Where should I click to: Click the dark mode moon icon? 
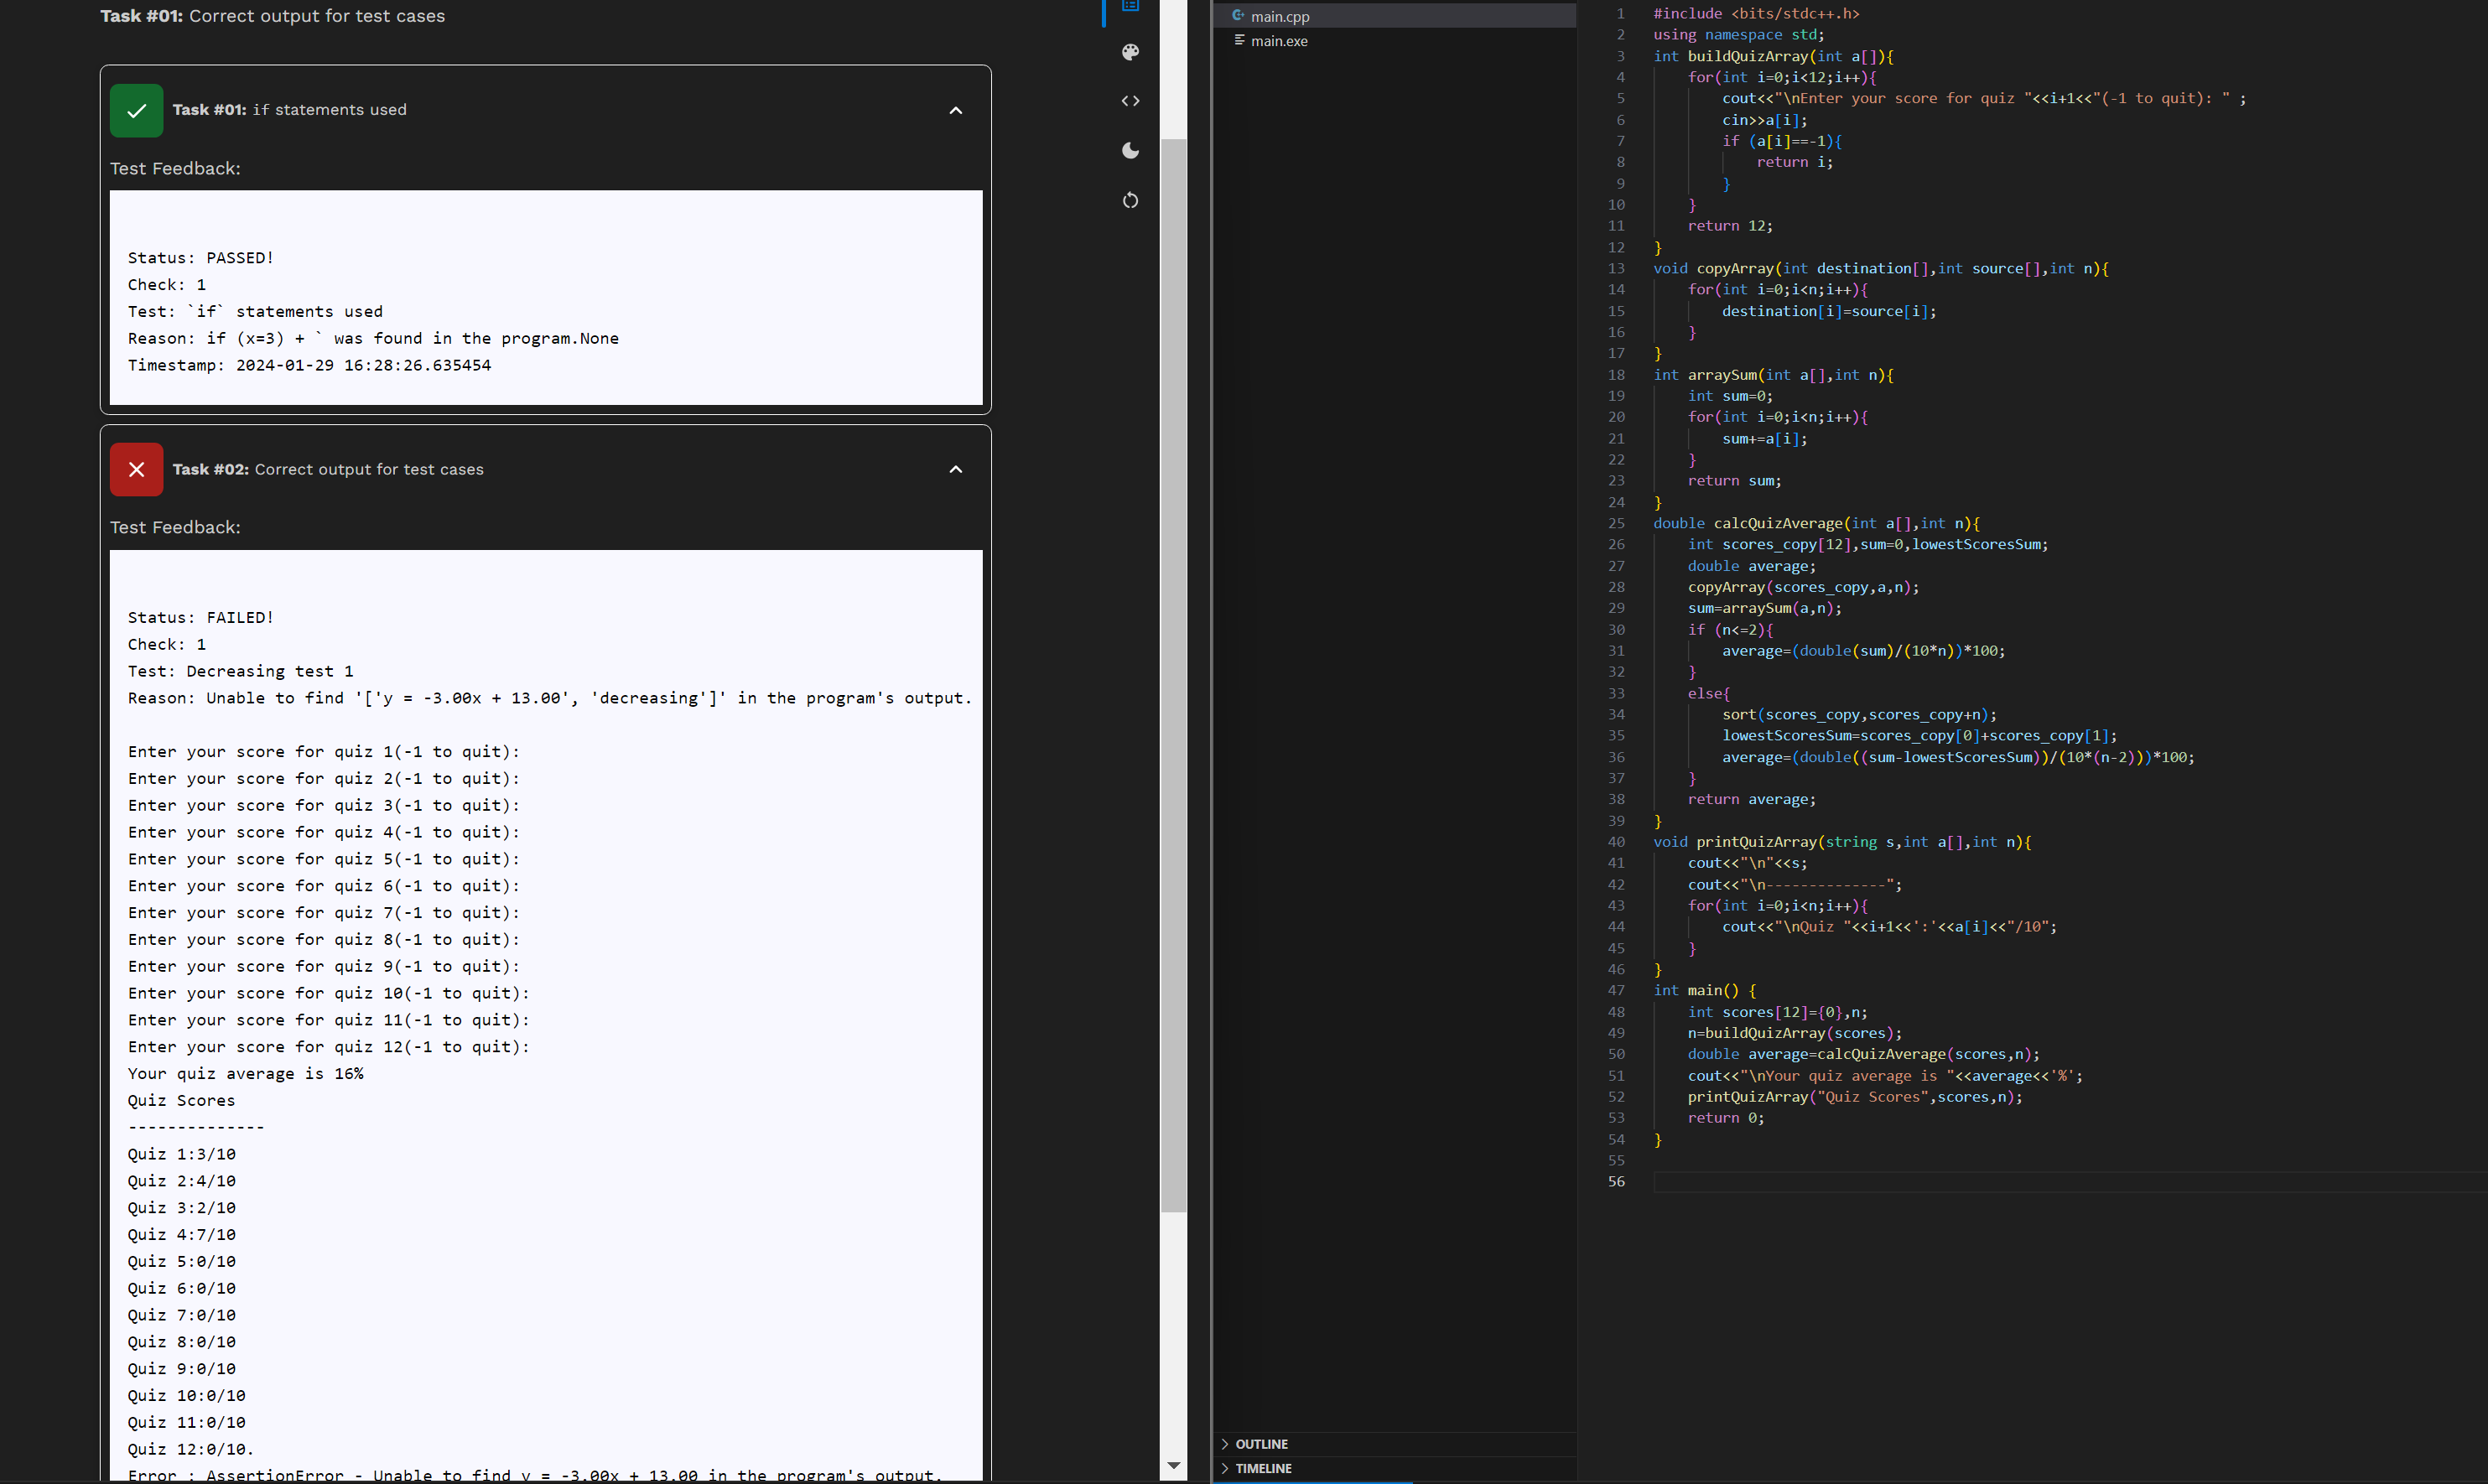click(1131, 150)
